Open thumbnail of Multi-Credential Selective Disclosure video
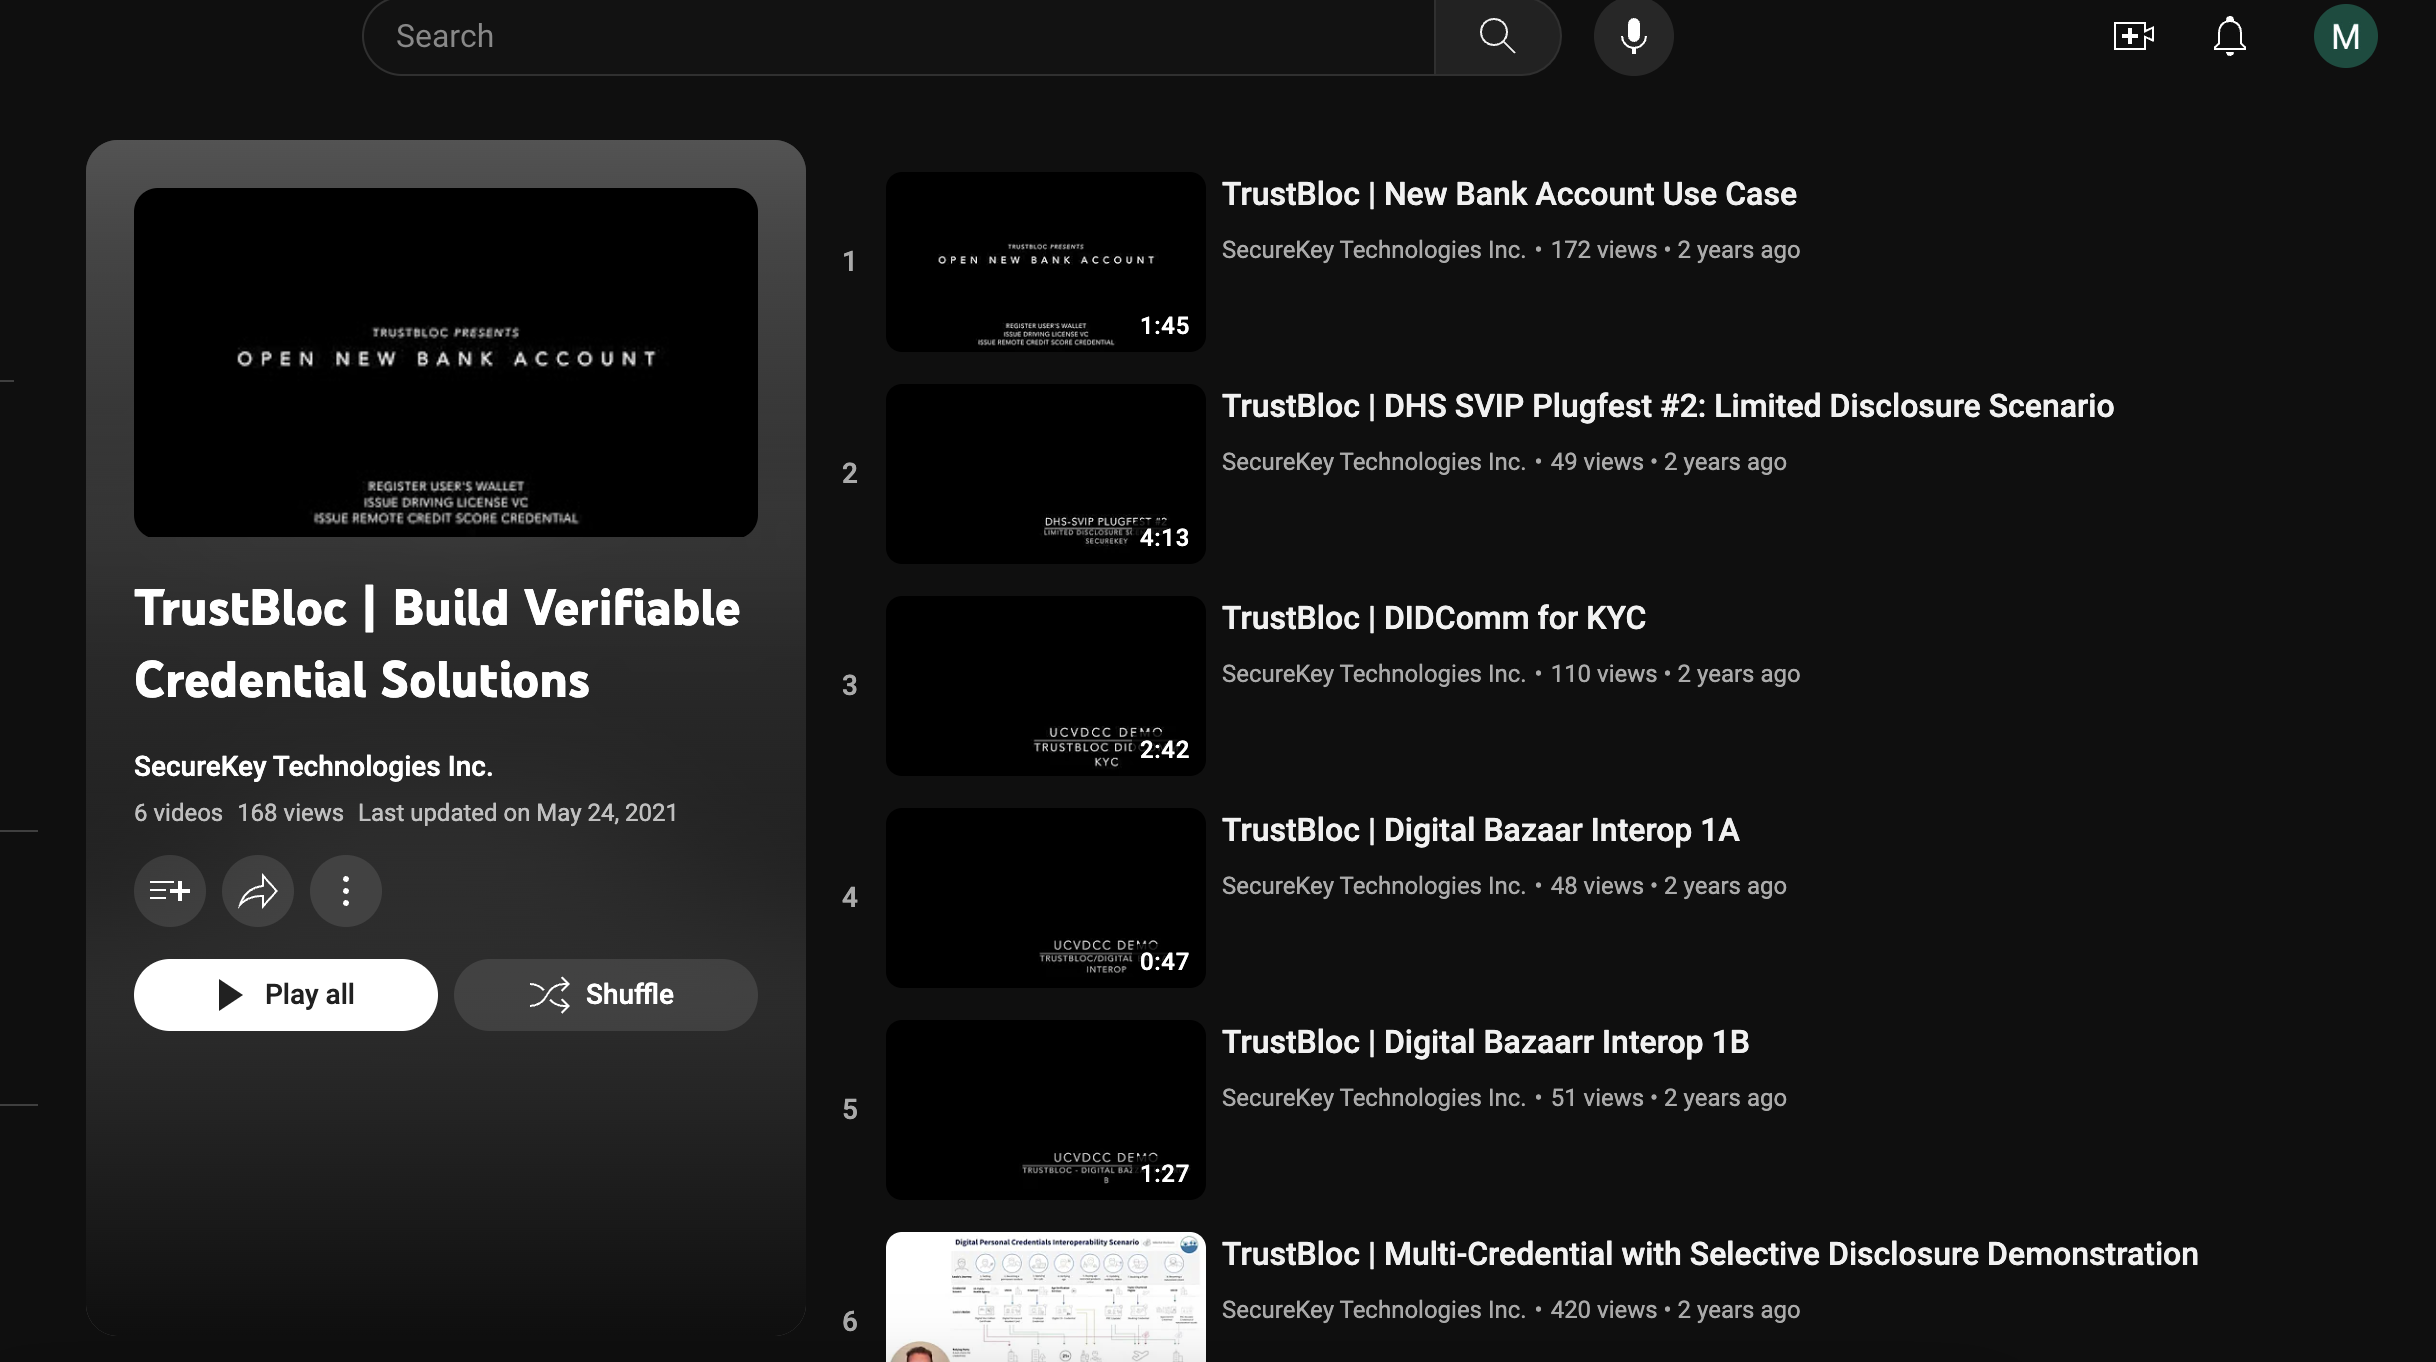This screenshot has width=2436, height=1362. (1045, 1297)
